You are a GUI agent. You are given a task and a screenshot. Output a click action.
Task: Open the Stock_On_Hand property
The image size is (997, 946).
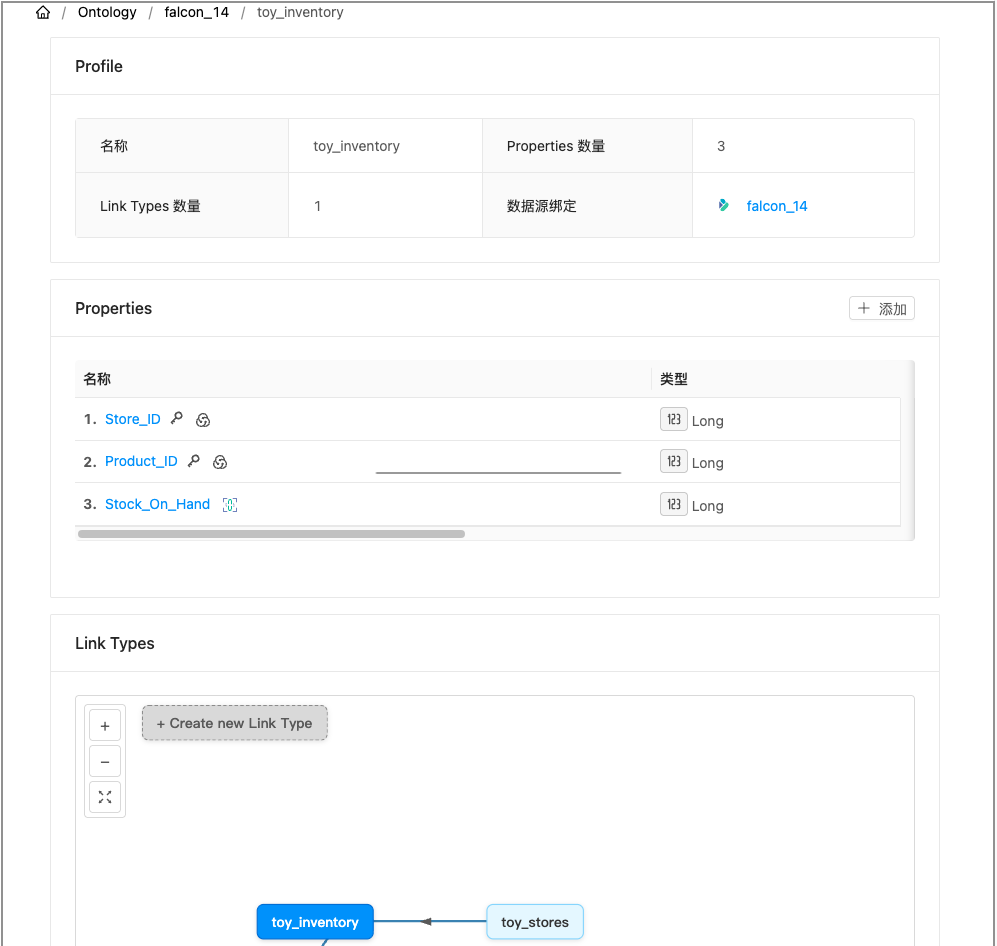[157, 504]
